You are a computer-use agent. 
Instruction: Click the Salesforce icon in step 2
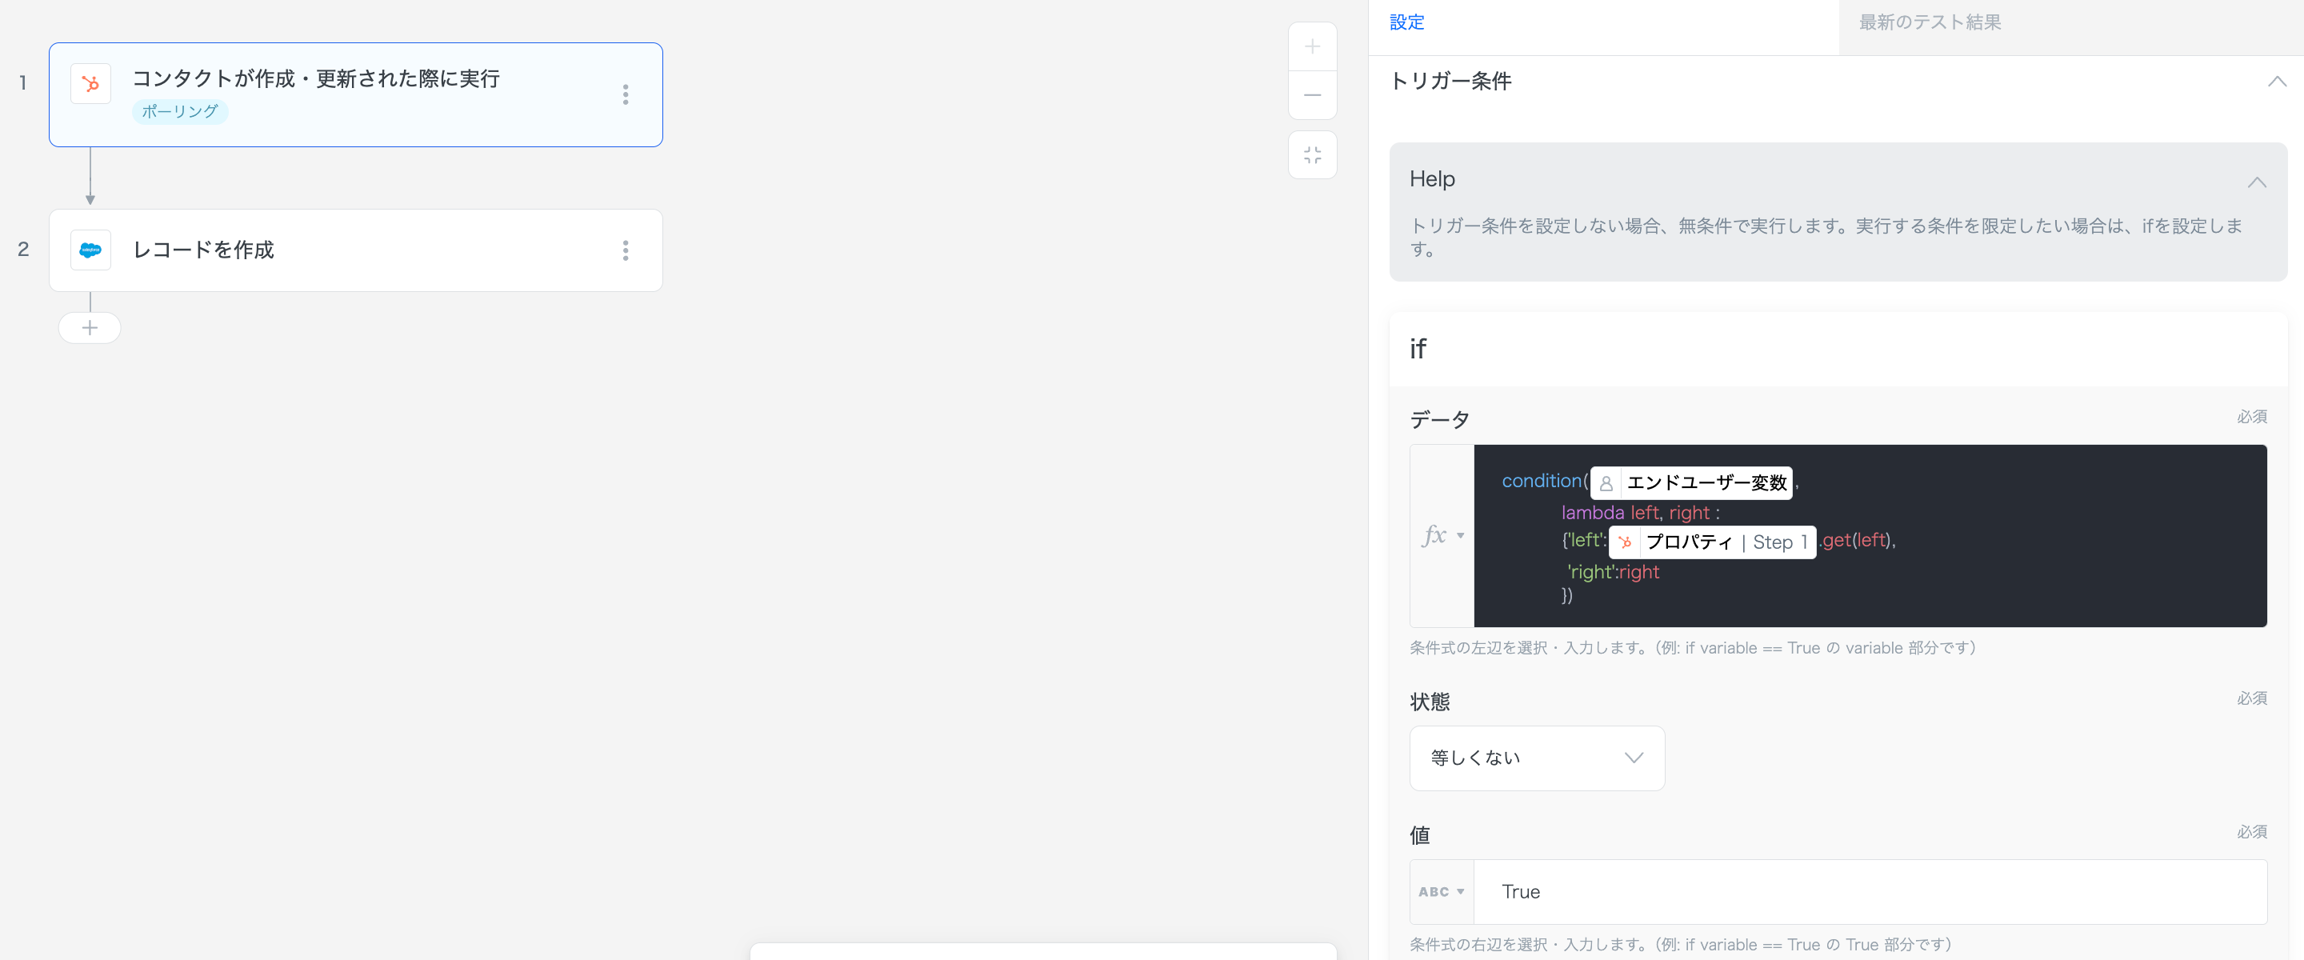90,250
